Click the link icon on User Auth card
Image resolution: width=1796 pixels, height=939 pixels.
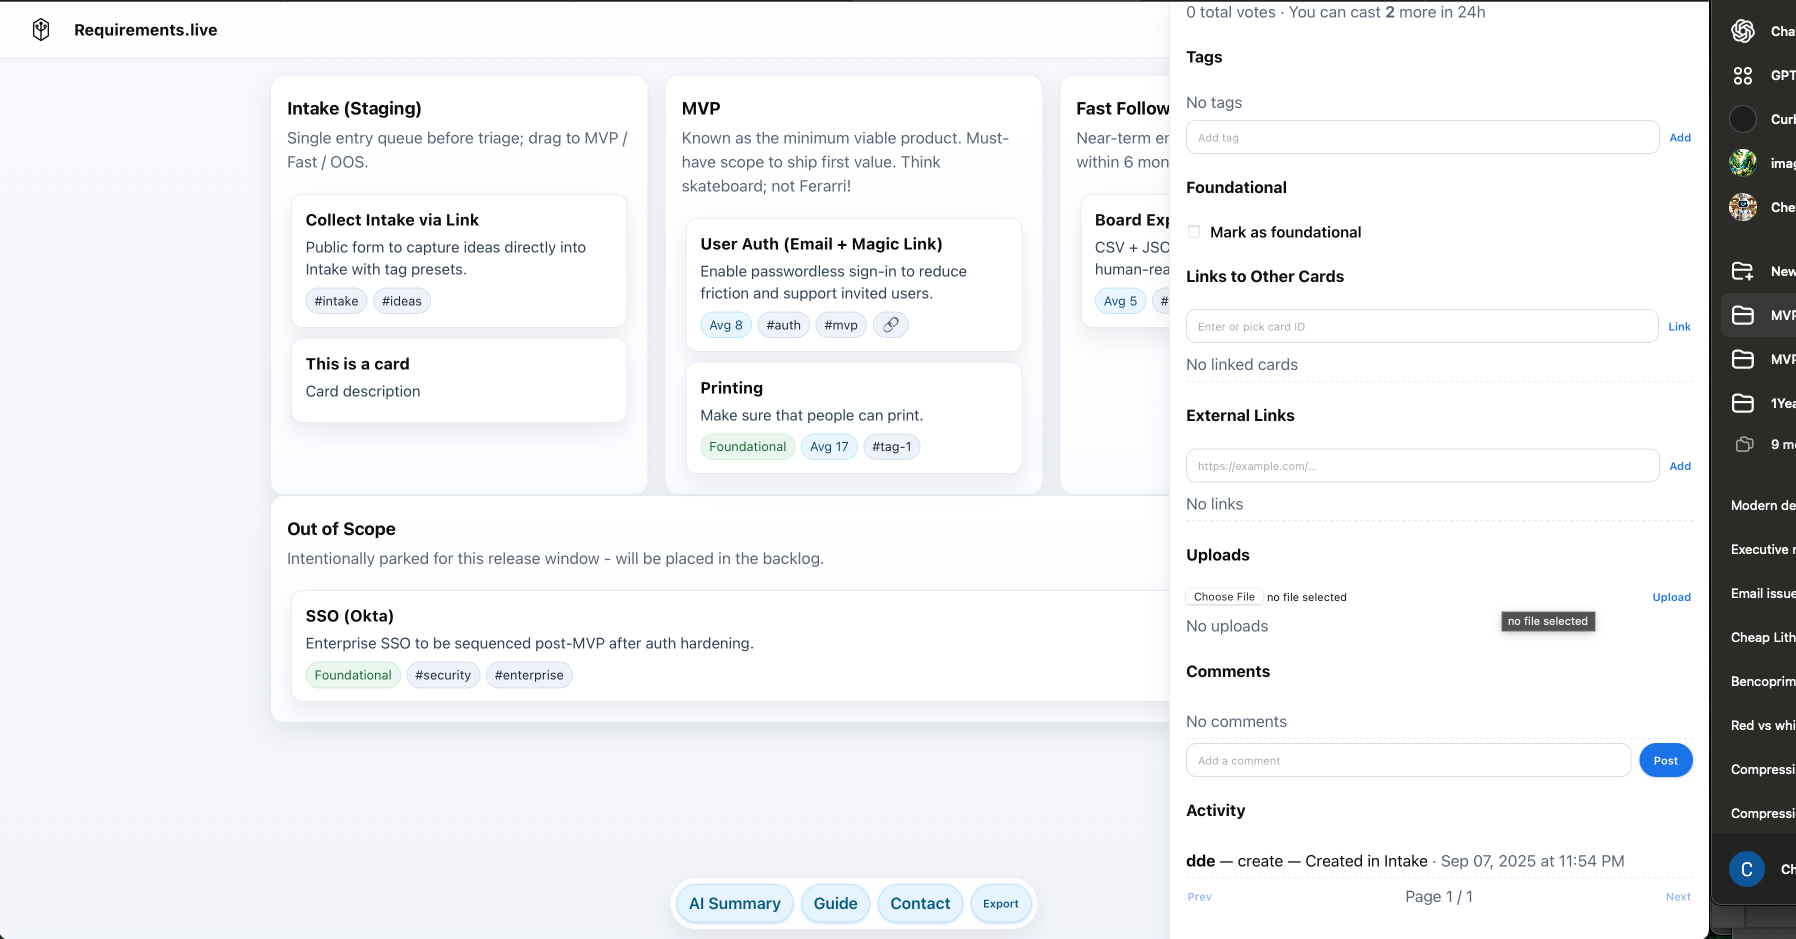pyautogui.click(x=890, y=325)
